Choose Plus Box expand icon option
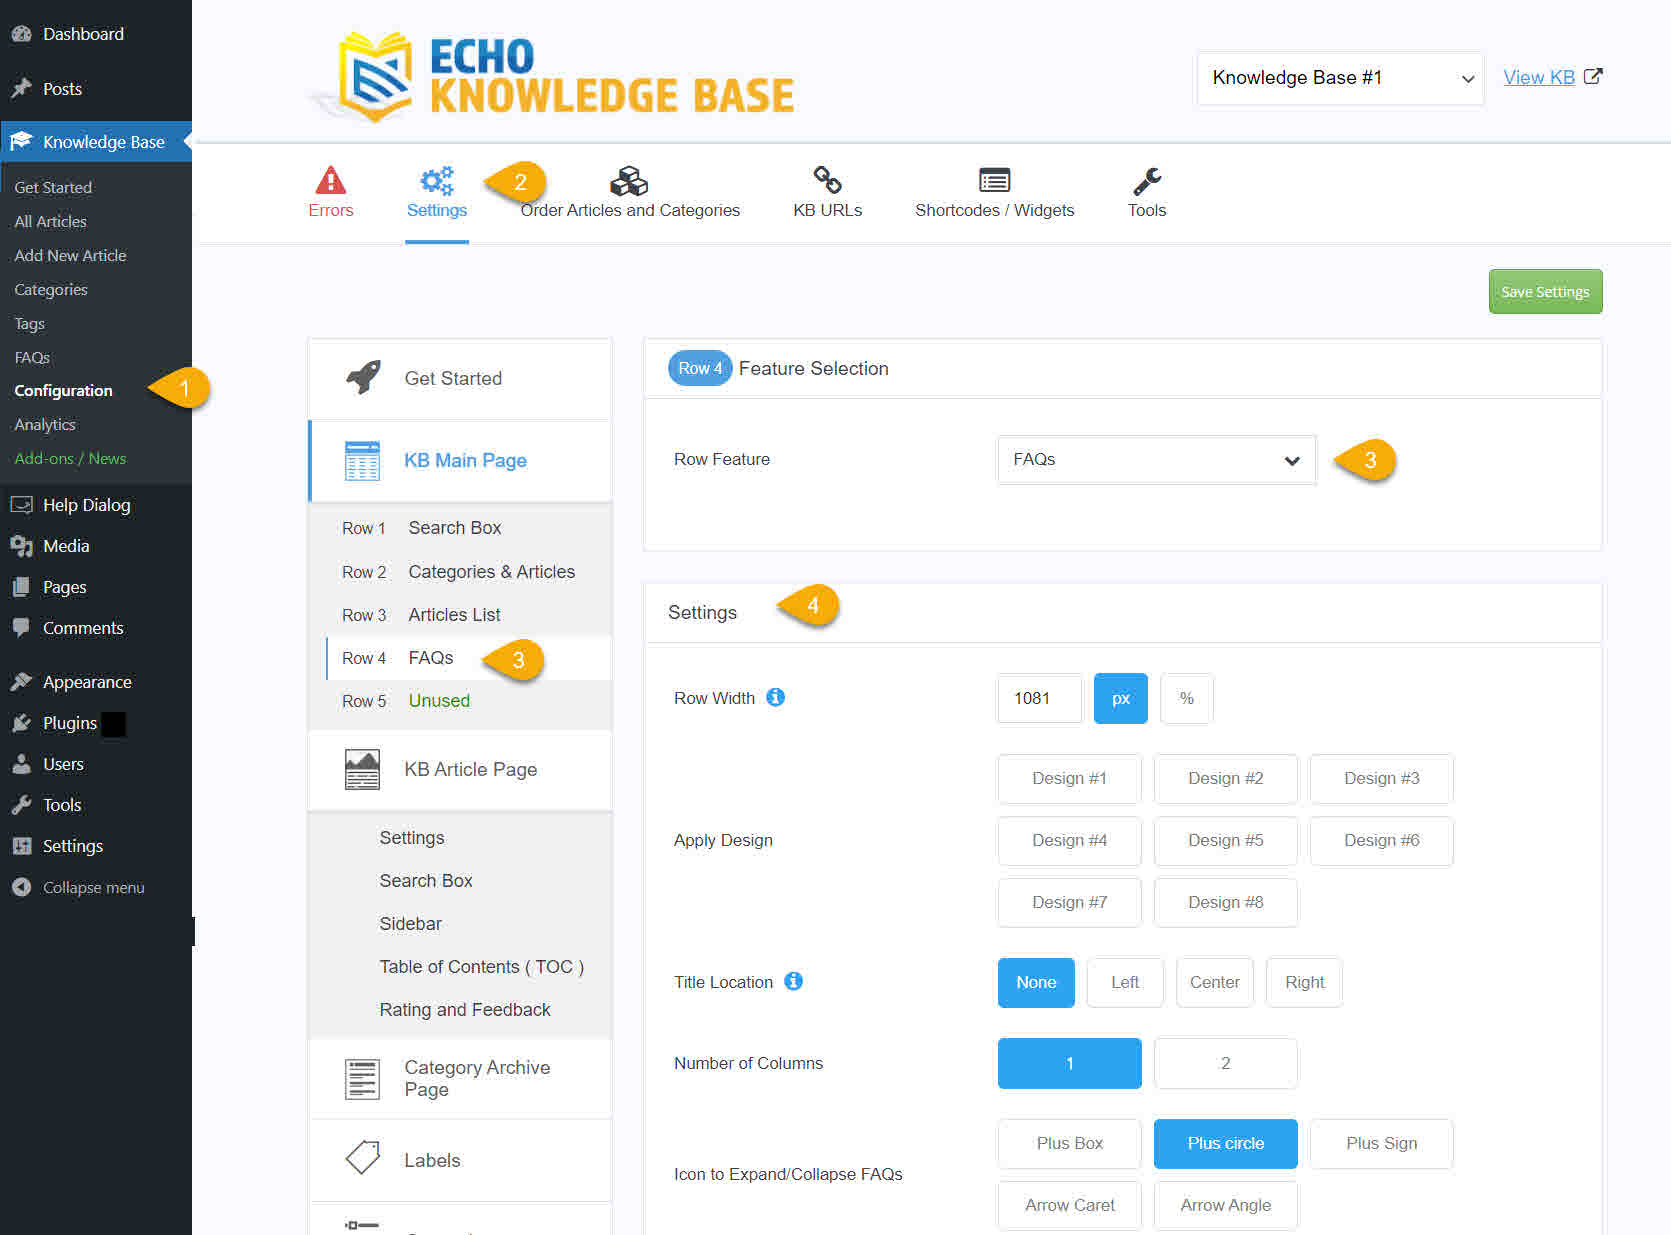The width and height of the screenshot is (1671, 1235). (1069, 1143)
